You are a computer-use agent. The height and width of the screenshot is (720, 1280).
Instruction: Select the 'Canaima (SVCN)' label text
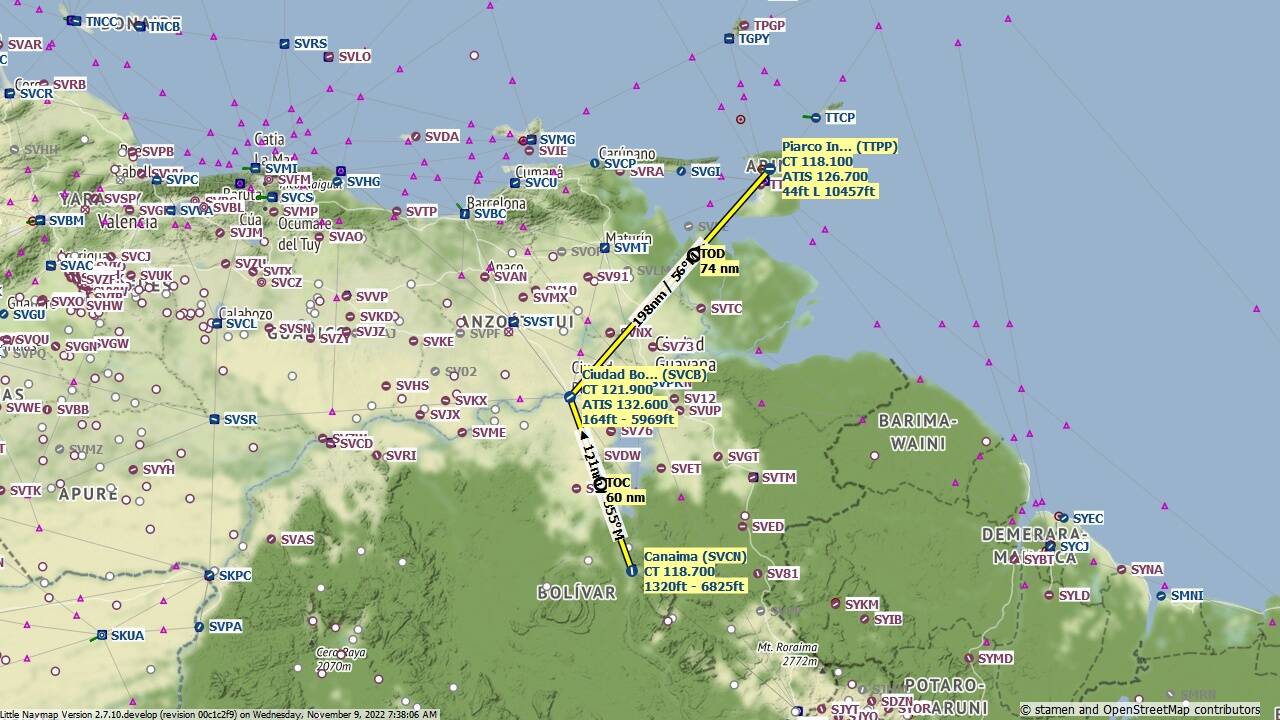[x=695, y=556]
